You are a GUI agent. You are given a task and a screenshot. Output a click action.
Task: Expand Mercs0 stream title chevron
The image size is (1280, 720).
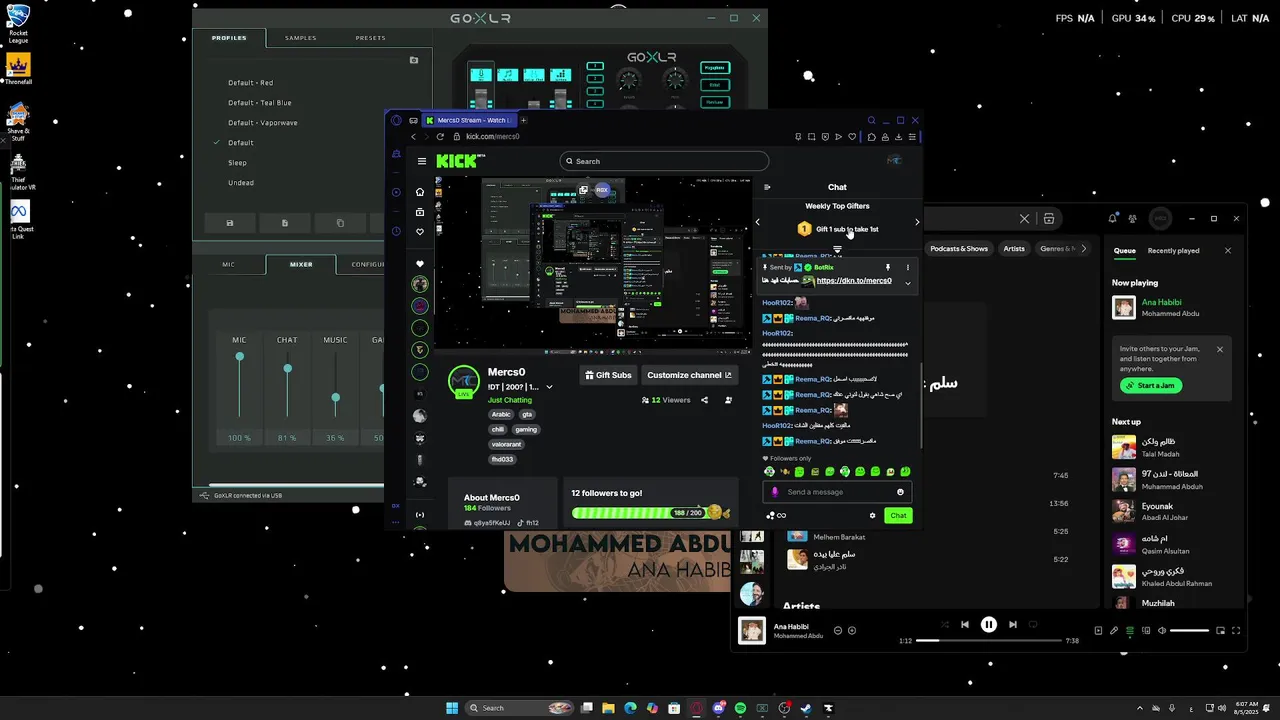click(x=549, y=387)
